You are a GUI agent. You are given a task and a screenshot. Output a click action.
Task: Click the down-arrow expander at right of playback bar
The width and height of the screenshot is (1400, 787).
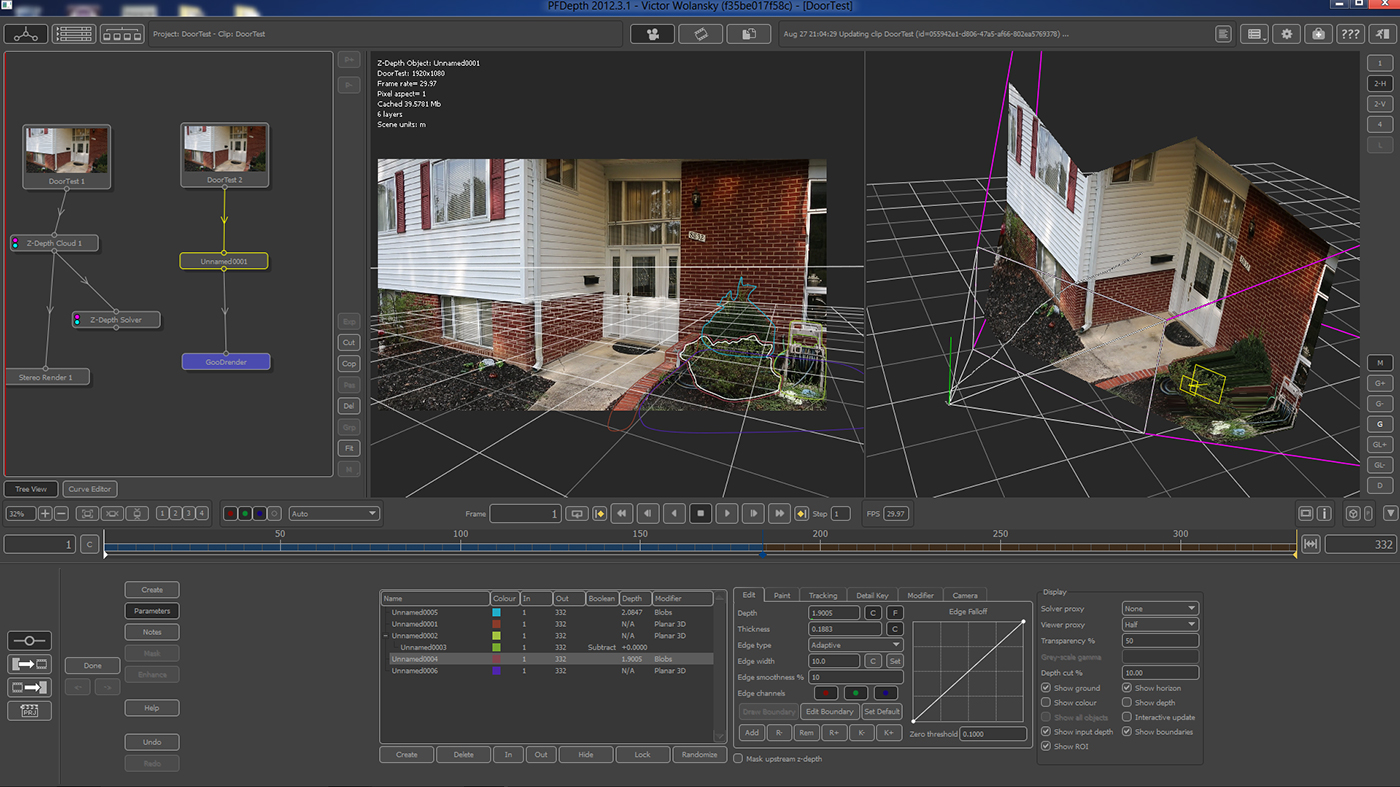(1389, 513)
